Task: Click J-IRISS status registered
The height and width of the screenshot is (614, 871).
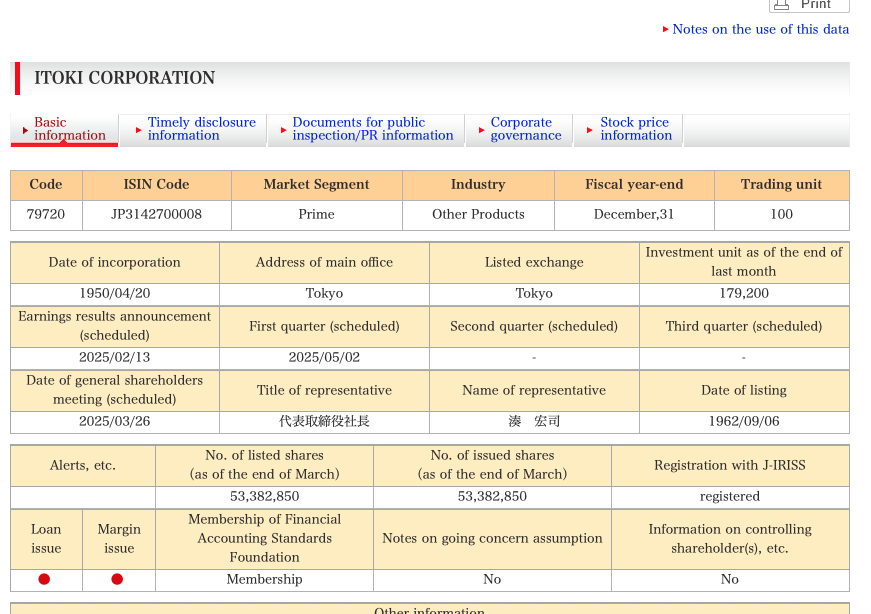Action: point(730,497)
